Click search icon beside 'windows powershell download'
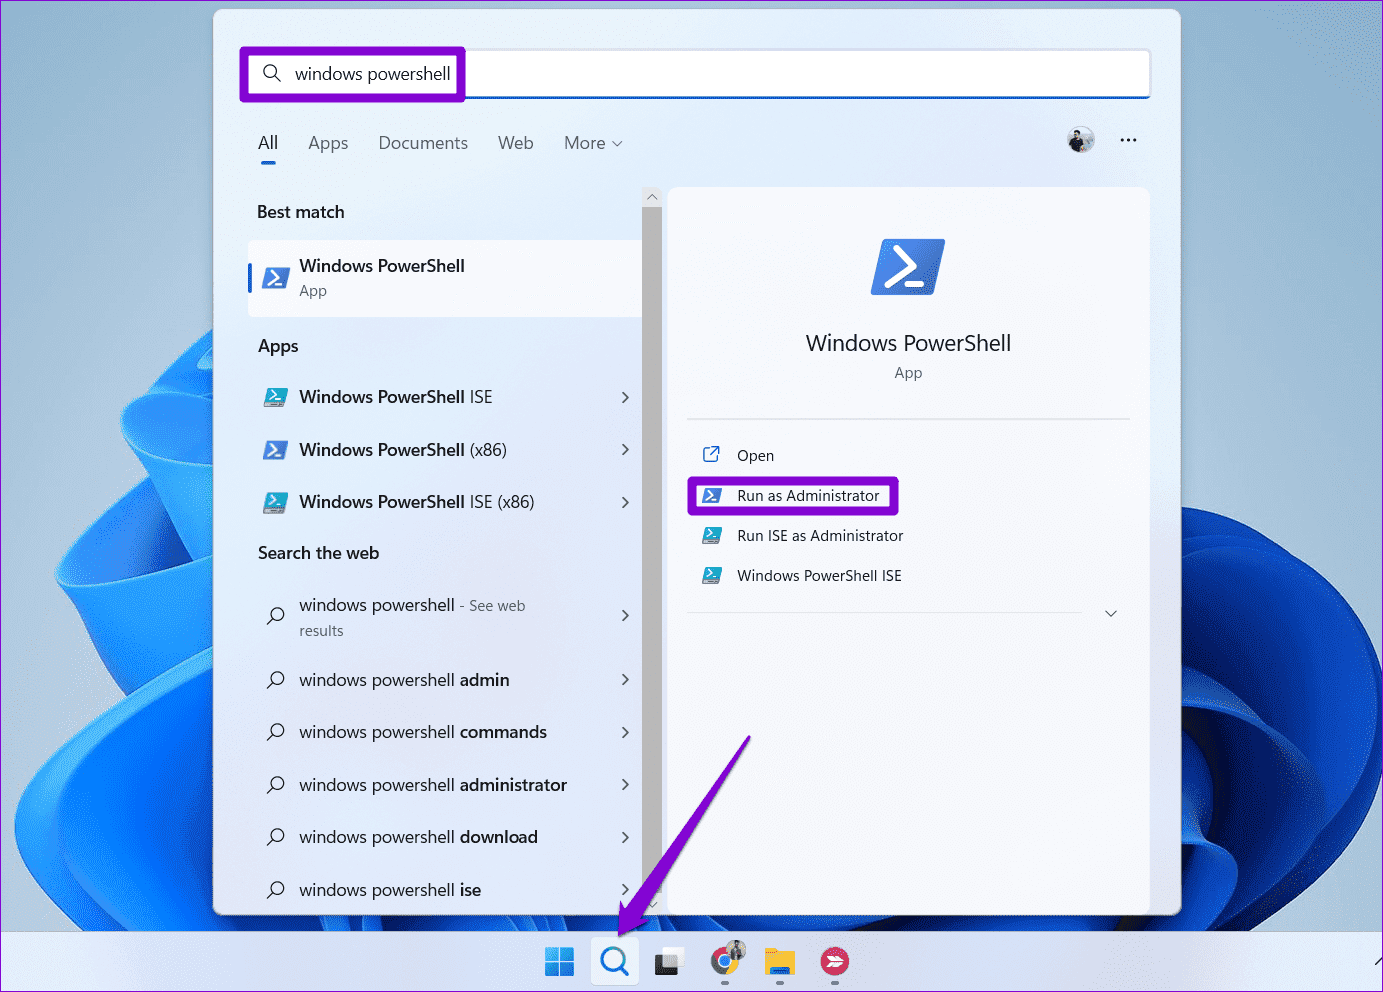Viewport: 1383px width, 992px height. 276,837
